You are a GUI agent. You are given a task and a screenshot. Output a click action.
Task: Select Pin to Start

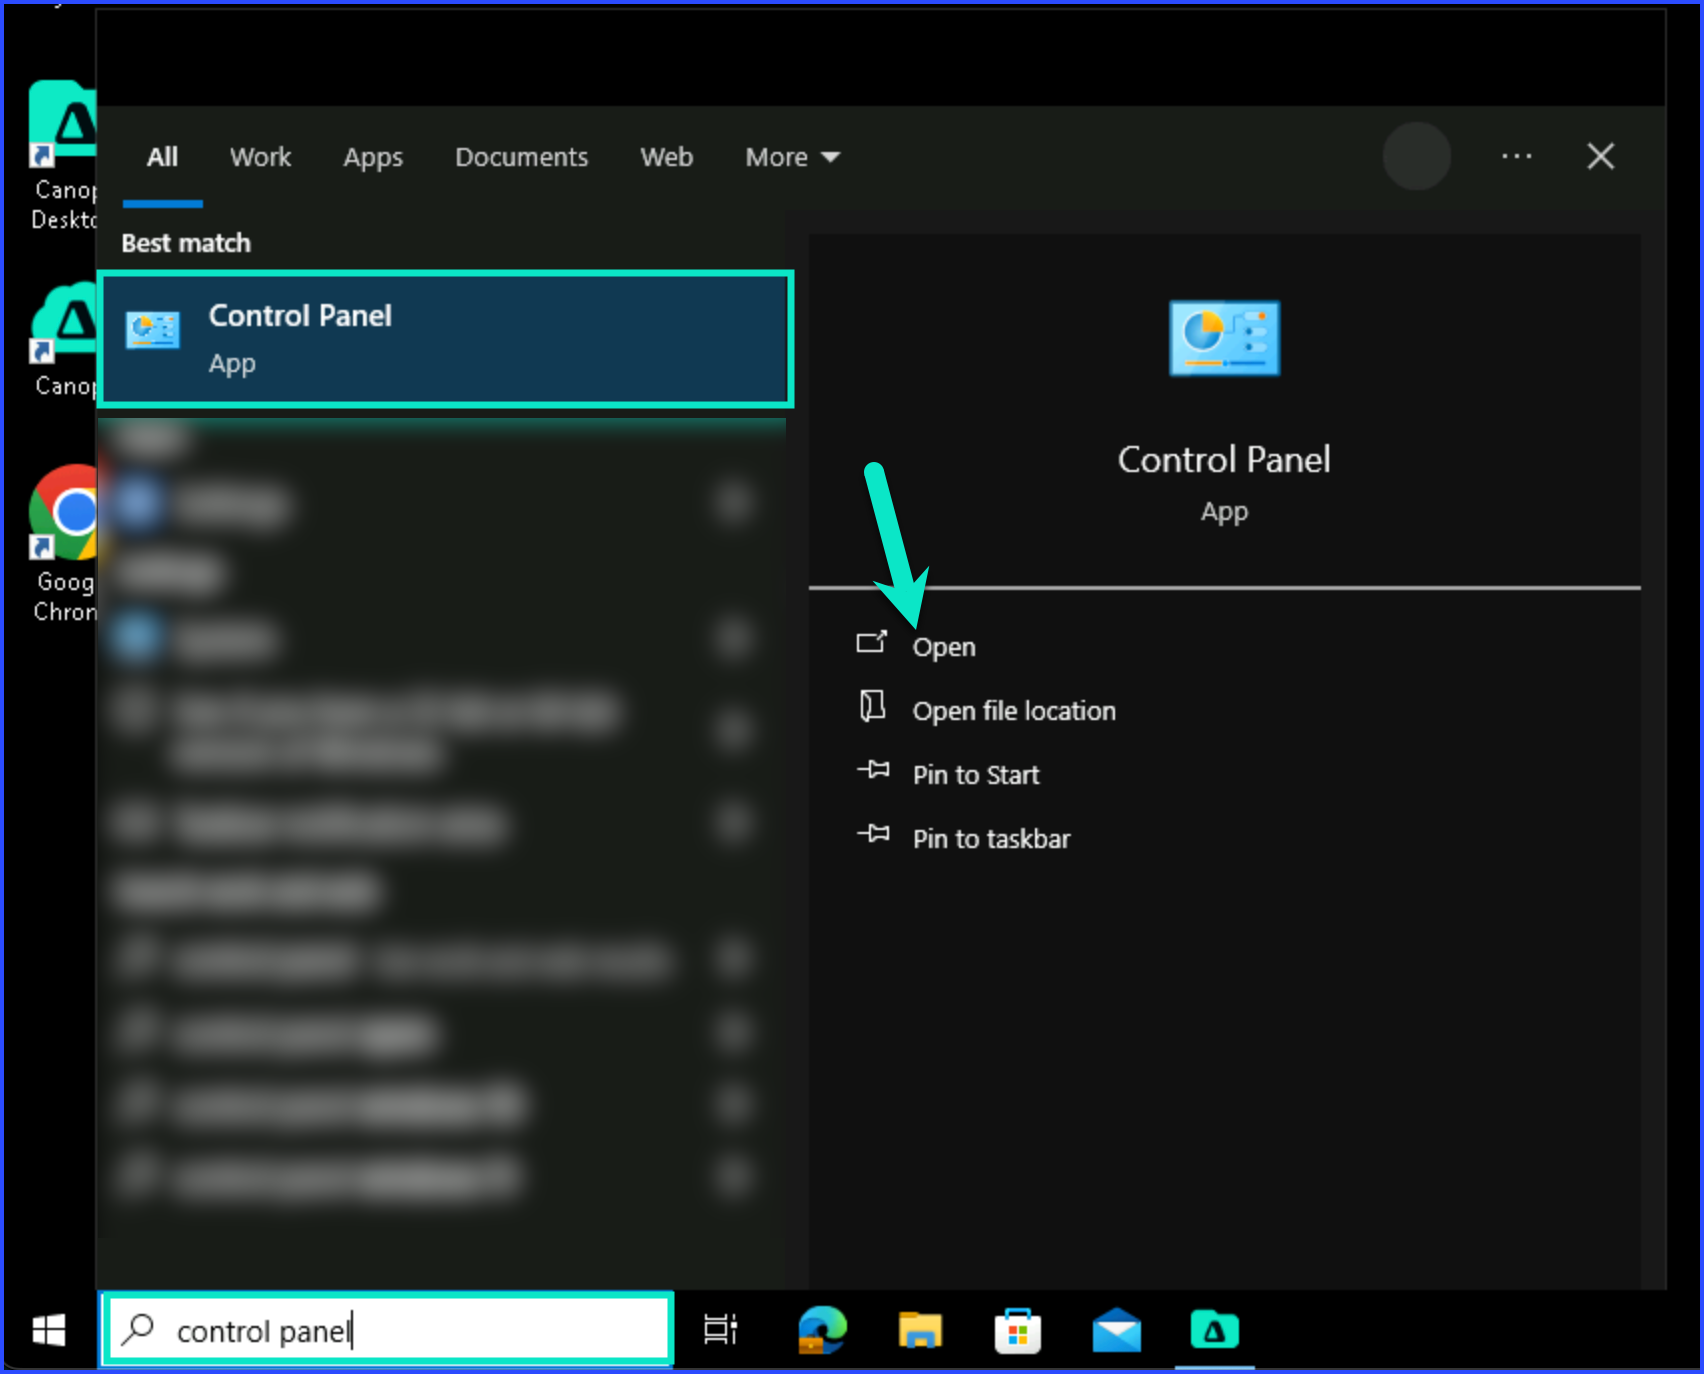pos(976,775)
